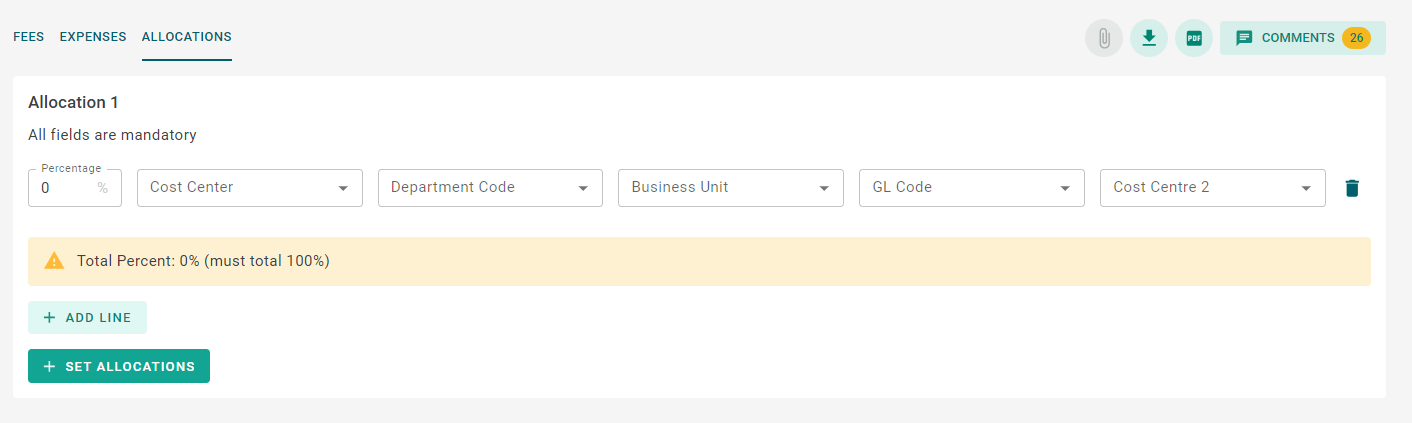The image size is (1412, 423).
Task: Open the Comments panel button
Action: point(1297,38)
